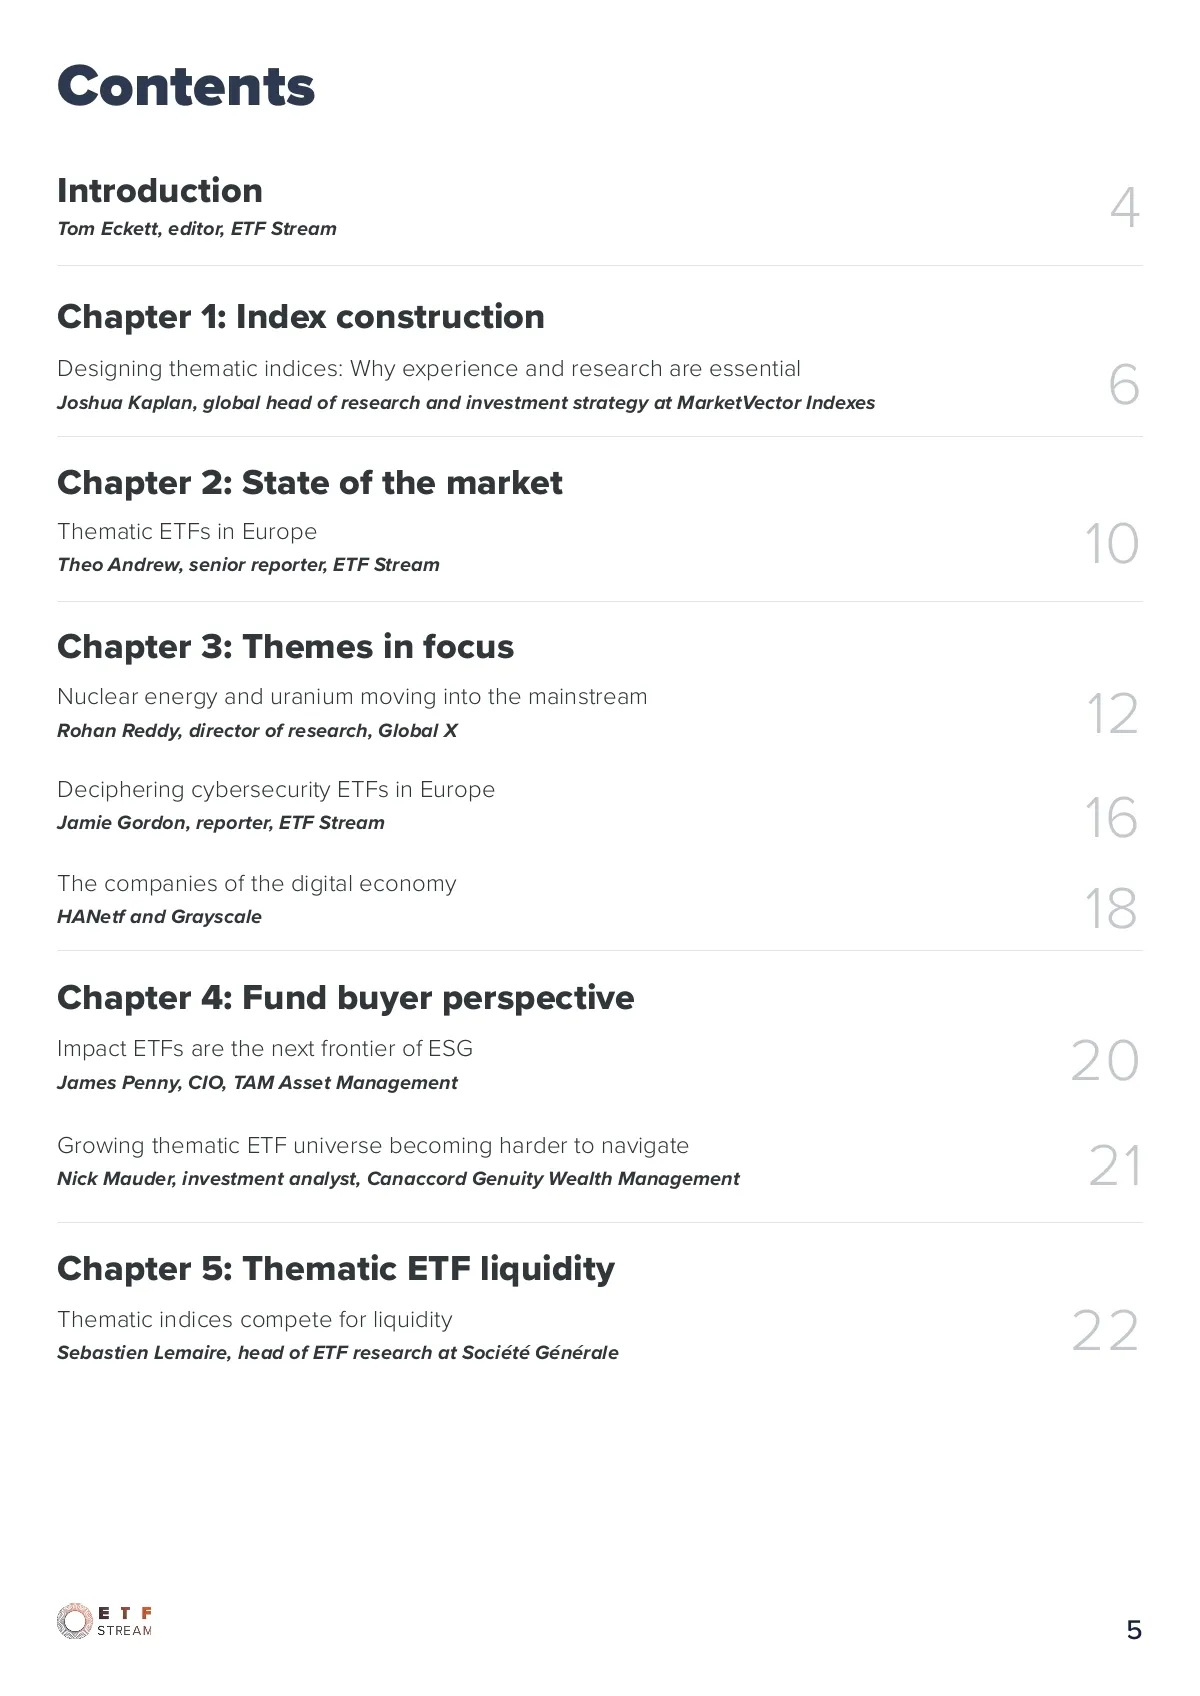Jump to Chapter 5: Thematic ETF liquidity
1200x1696 pixels.
(336, 1269)
